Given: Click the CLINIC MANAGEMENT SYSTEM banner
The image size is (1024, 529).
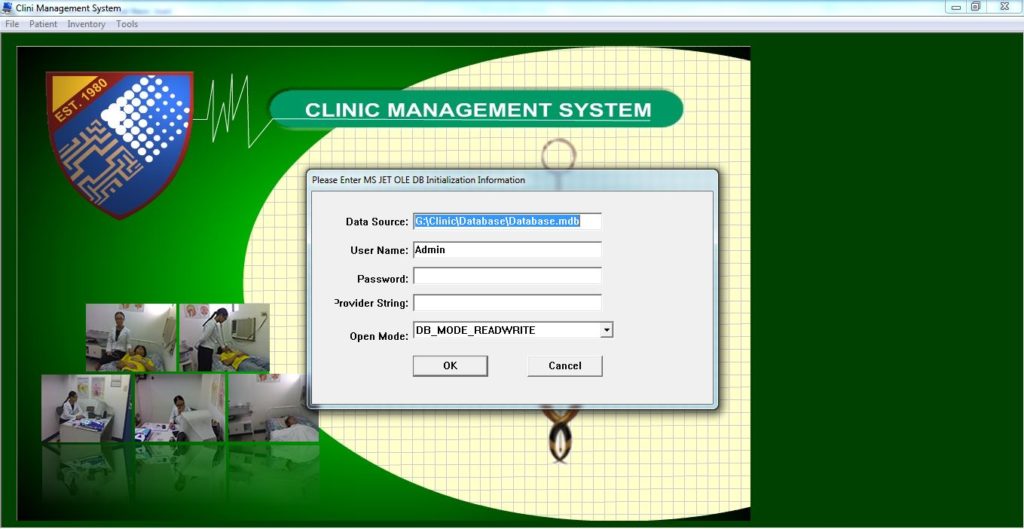Looking at the screenshot, I should [477, 109].
